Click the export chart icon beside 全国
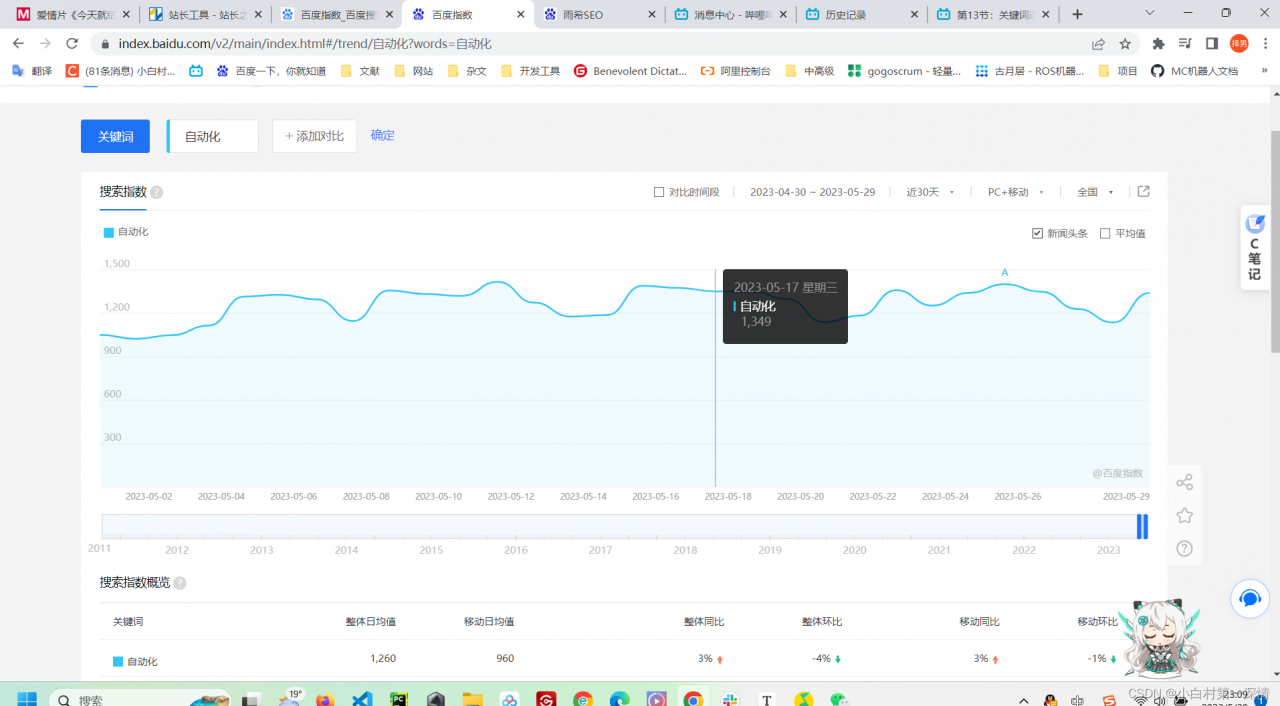 point(1143,191)
